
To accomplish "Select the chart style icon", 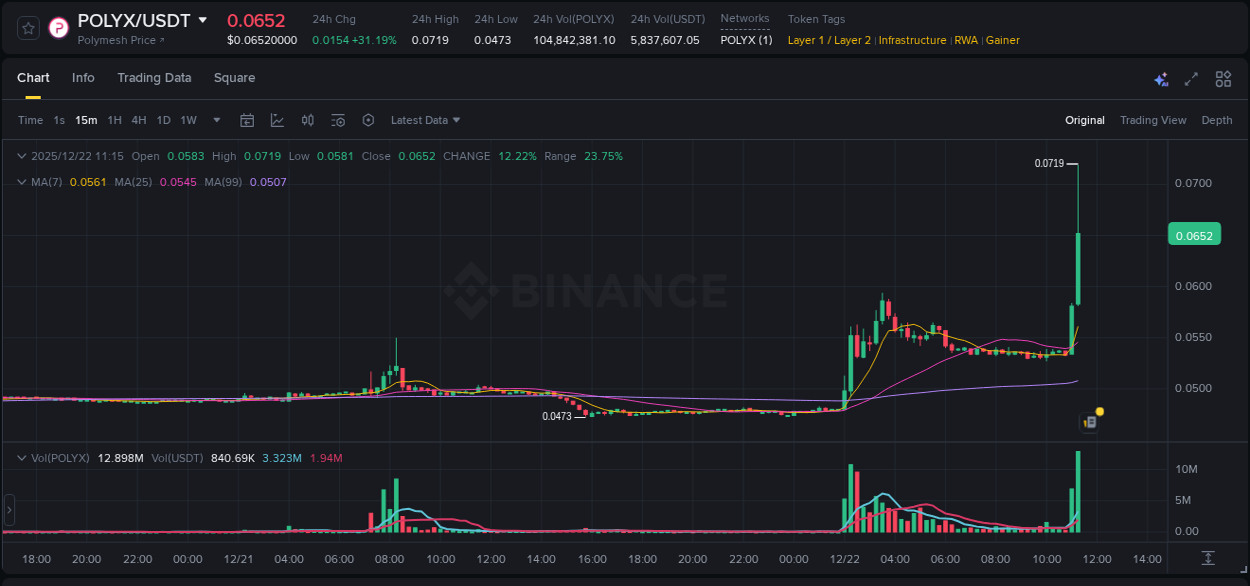I will pyautogui.click(x=276, y=120).
